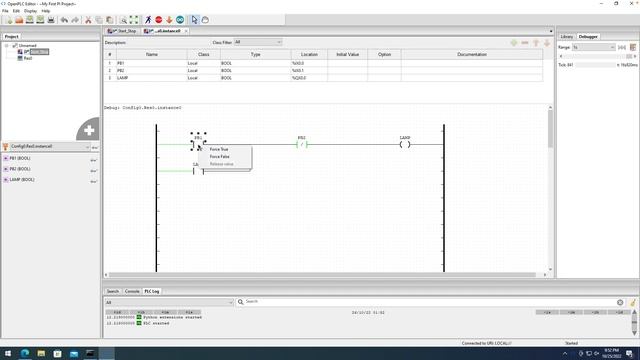Click the LAMP coil in the ladder
640x360 pixels.
pyautogui.click(x=405, y=144)
